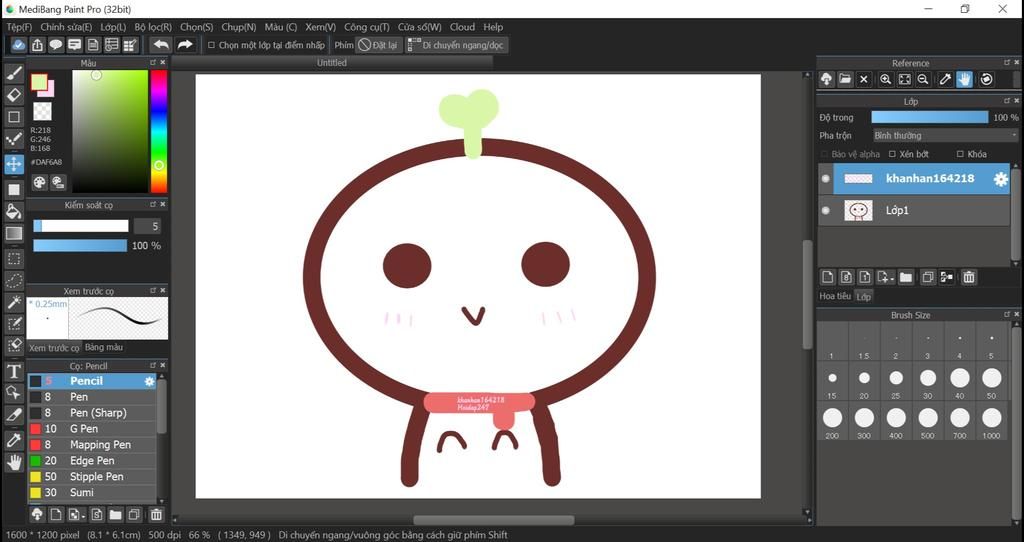The width and height of the screenshot is (1024, 542).
Task: Undock the Lớp layer panel
Action: coord(1006,101)
